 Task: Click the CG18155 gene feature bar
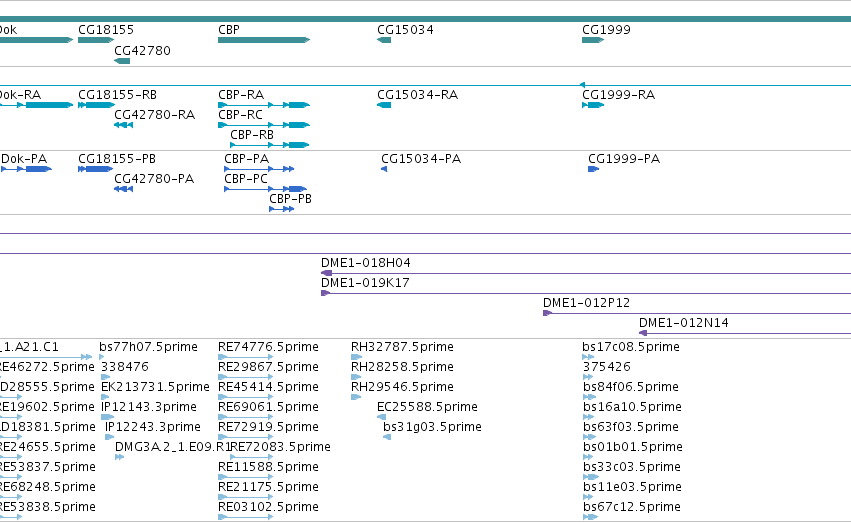[96, 40]
